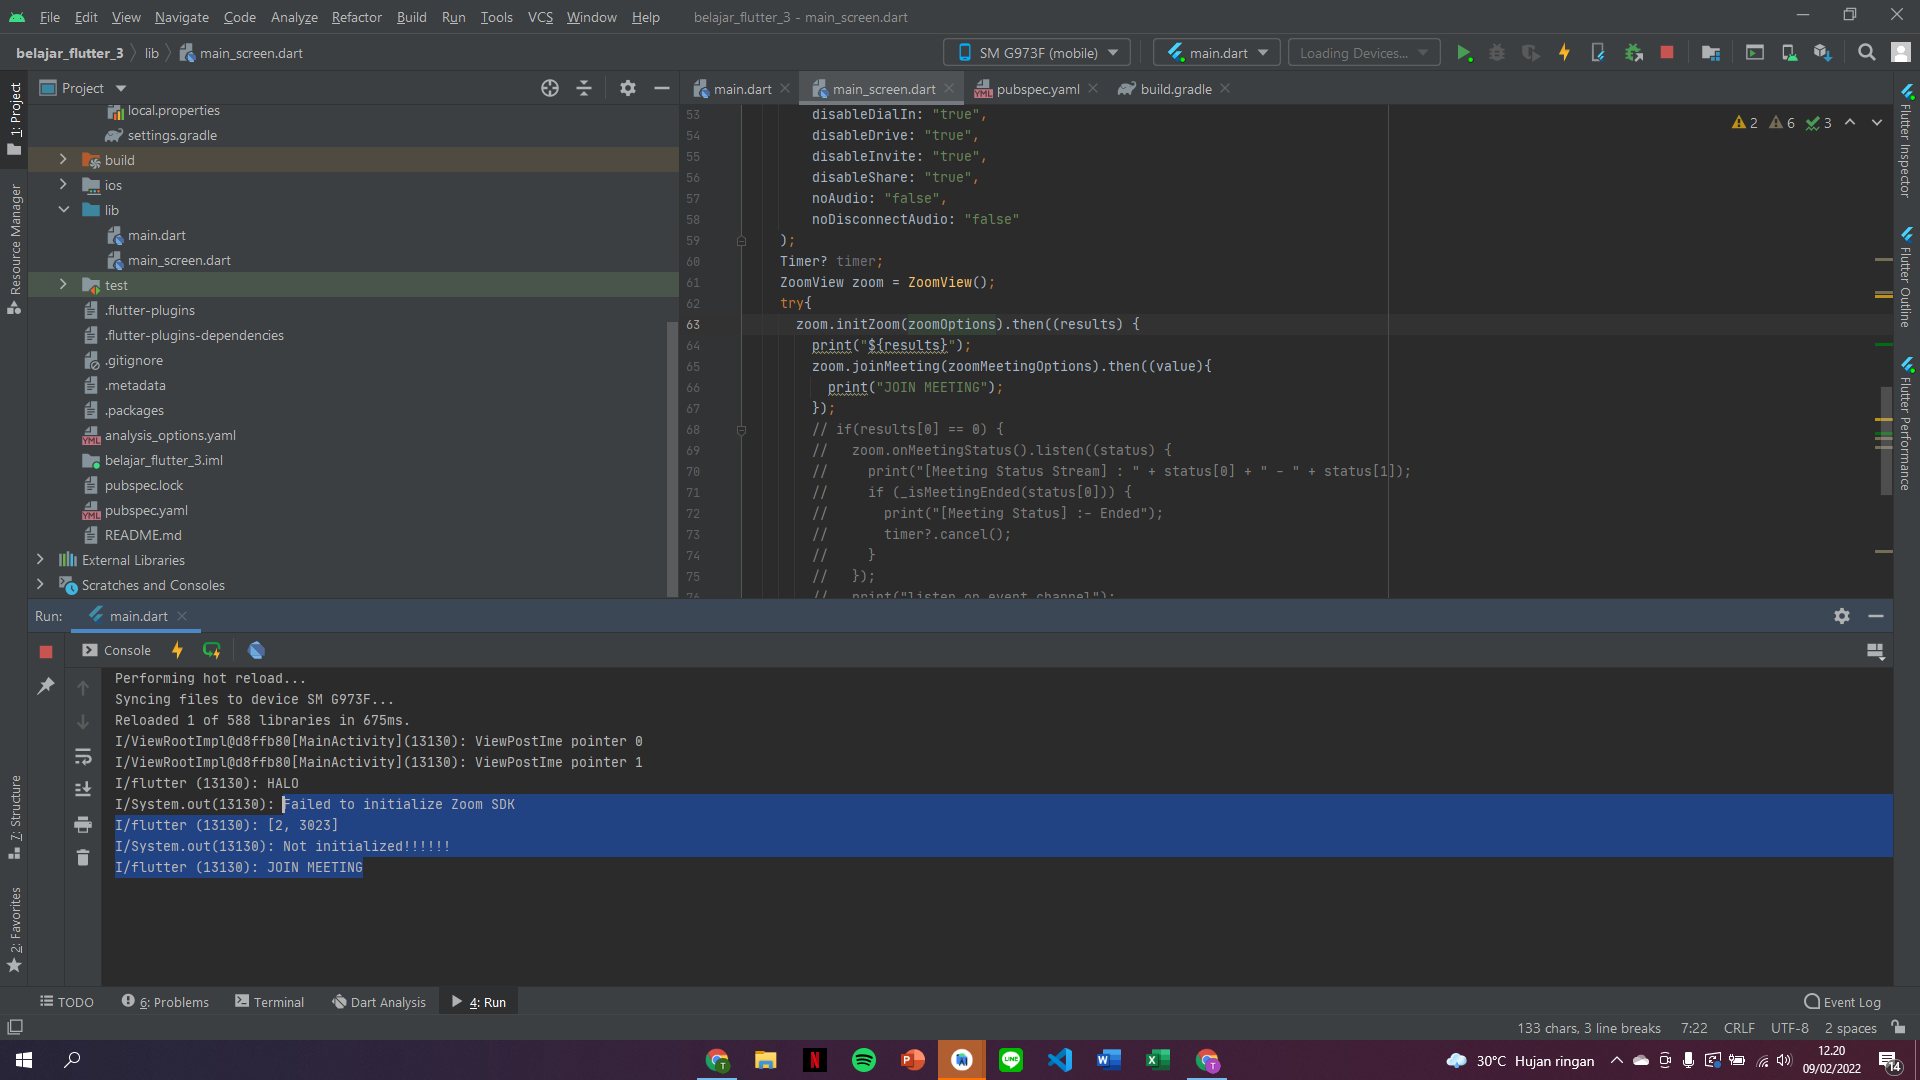Run main.dart with the green Run icon
1920x1080 pixels.
pos(1465,52)
